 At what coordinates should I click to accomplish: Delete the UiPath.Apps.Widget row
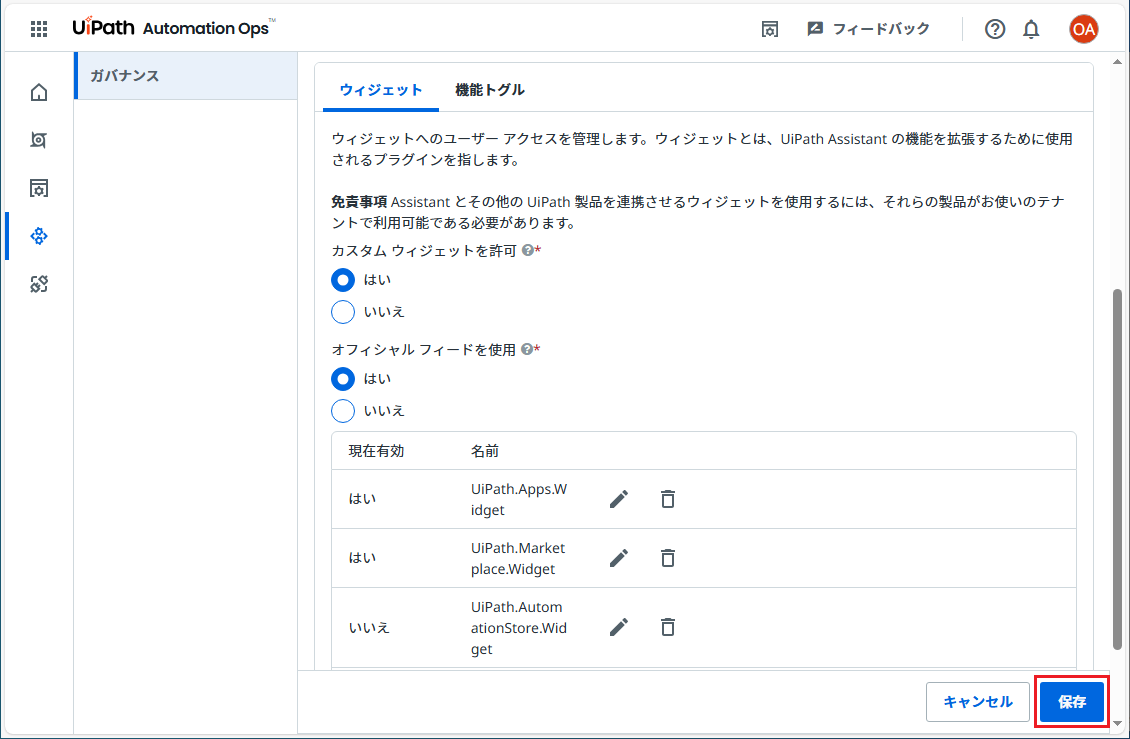[668, 499]
